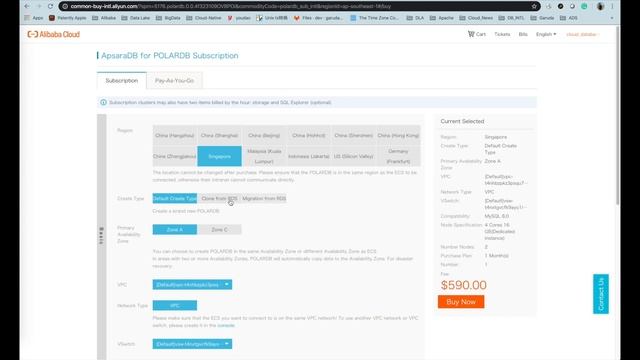Open the Data Lake bookmarks folder
This screenshot has height=360, width=640.
coord(136,18)
